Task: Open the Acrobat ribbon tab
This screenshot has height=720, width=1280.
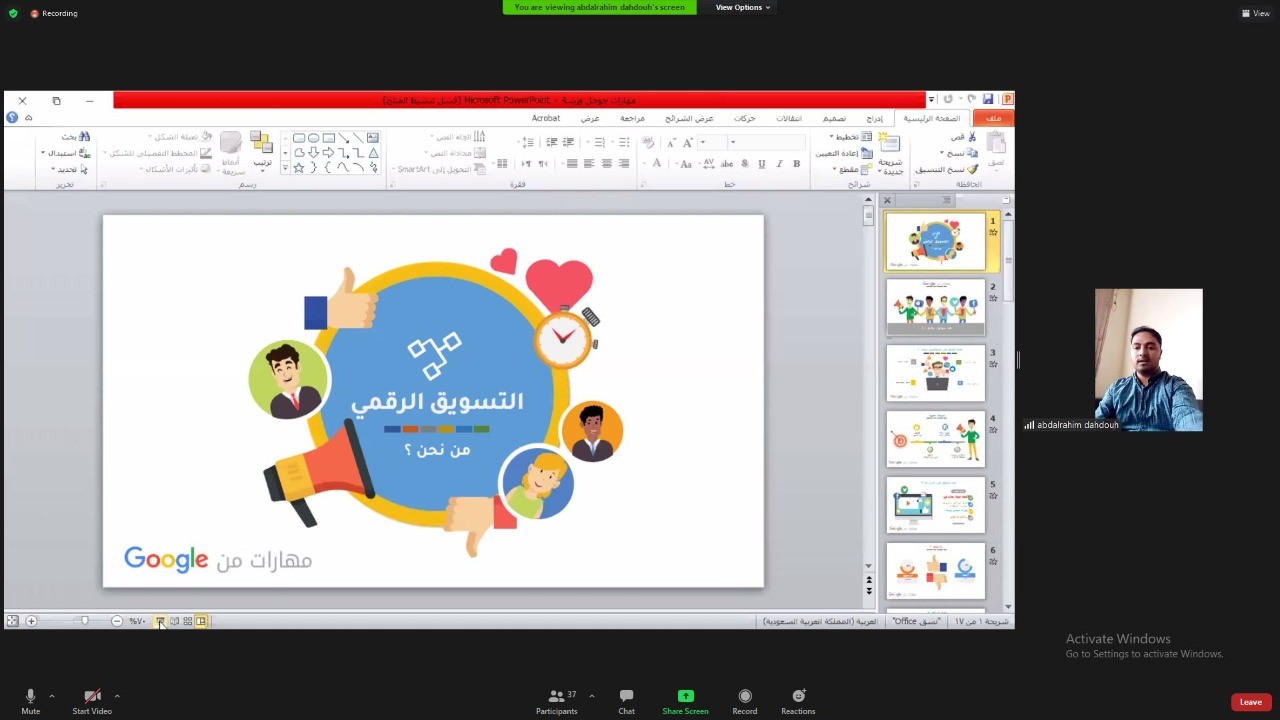Action: point(546,118)
